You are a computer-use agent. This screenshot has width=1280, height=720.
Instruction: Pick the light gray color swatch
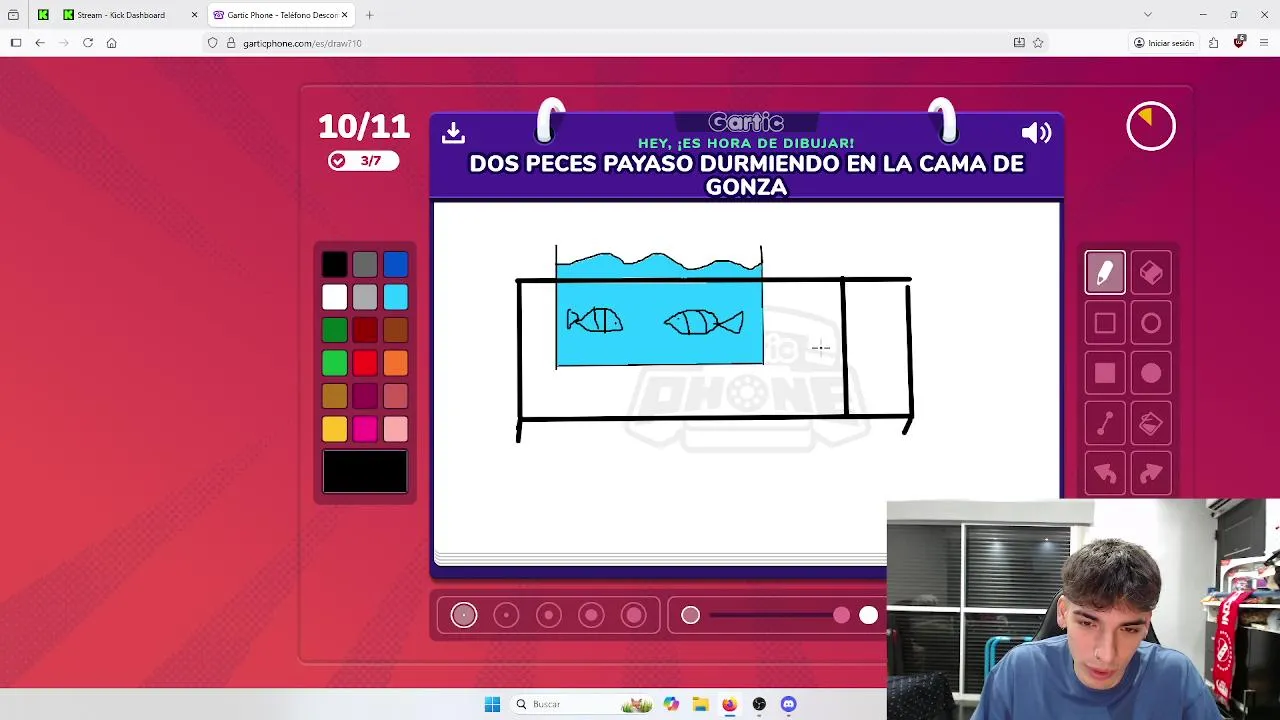coord(365,297)
